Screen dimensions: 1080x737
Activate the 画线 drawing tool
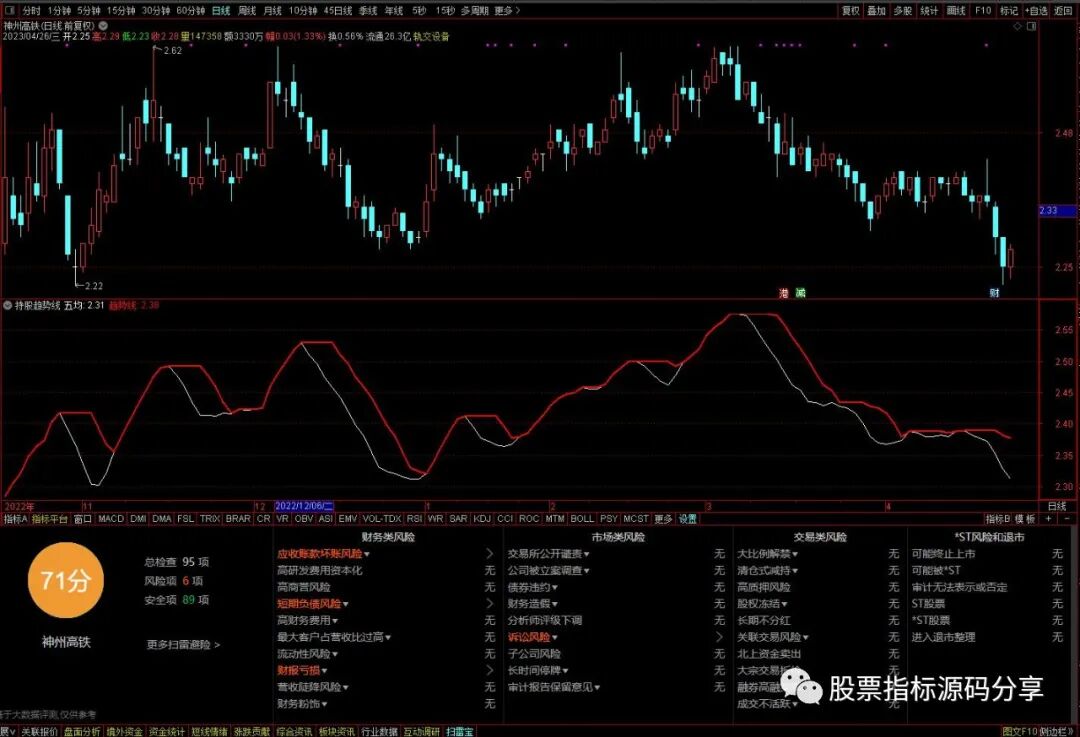[956, 10]
